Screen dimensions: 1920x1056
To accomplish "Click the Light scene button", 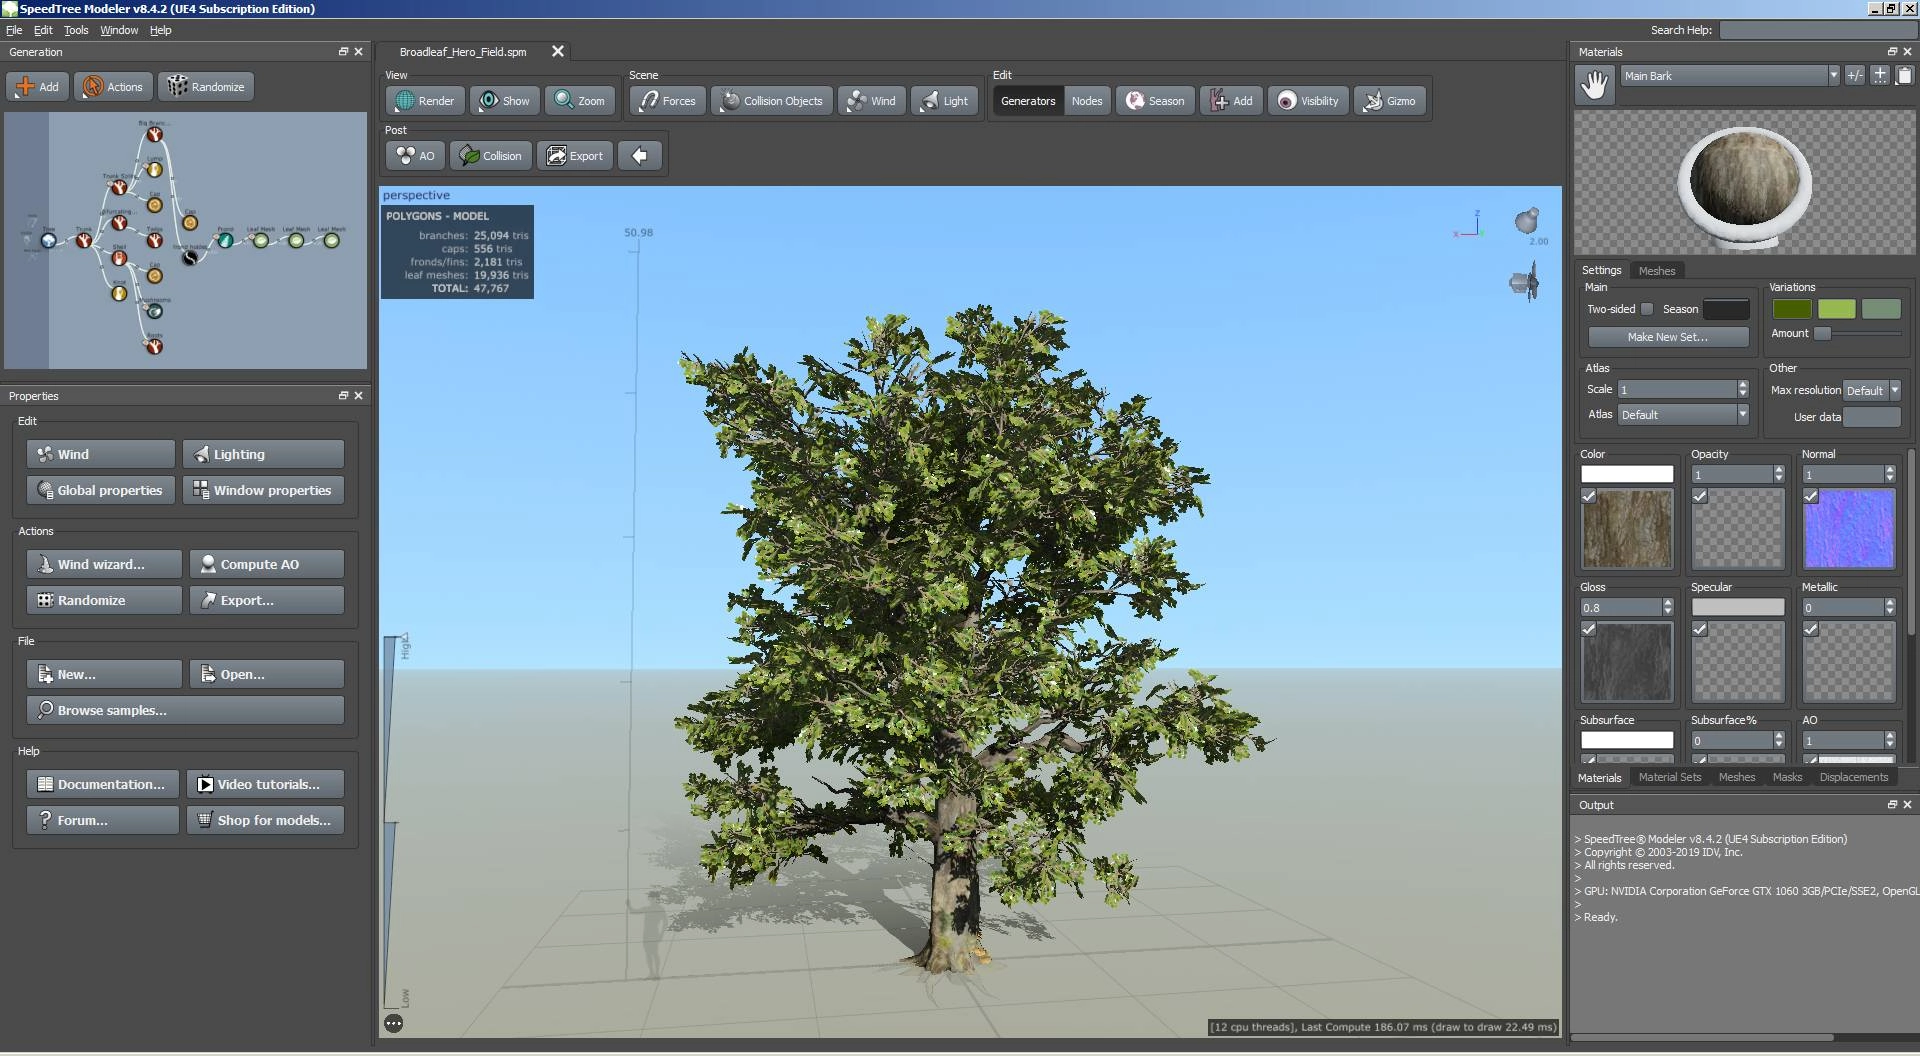I will point(944,101).
